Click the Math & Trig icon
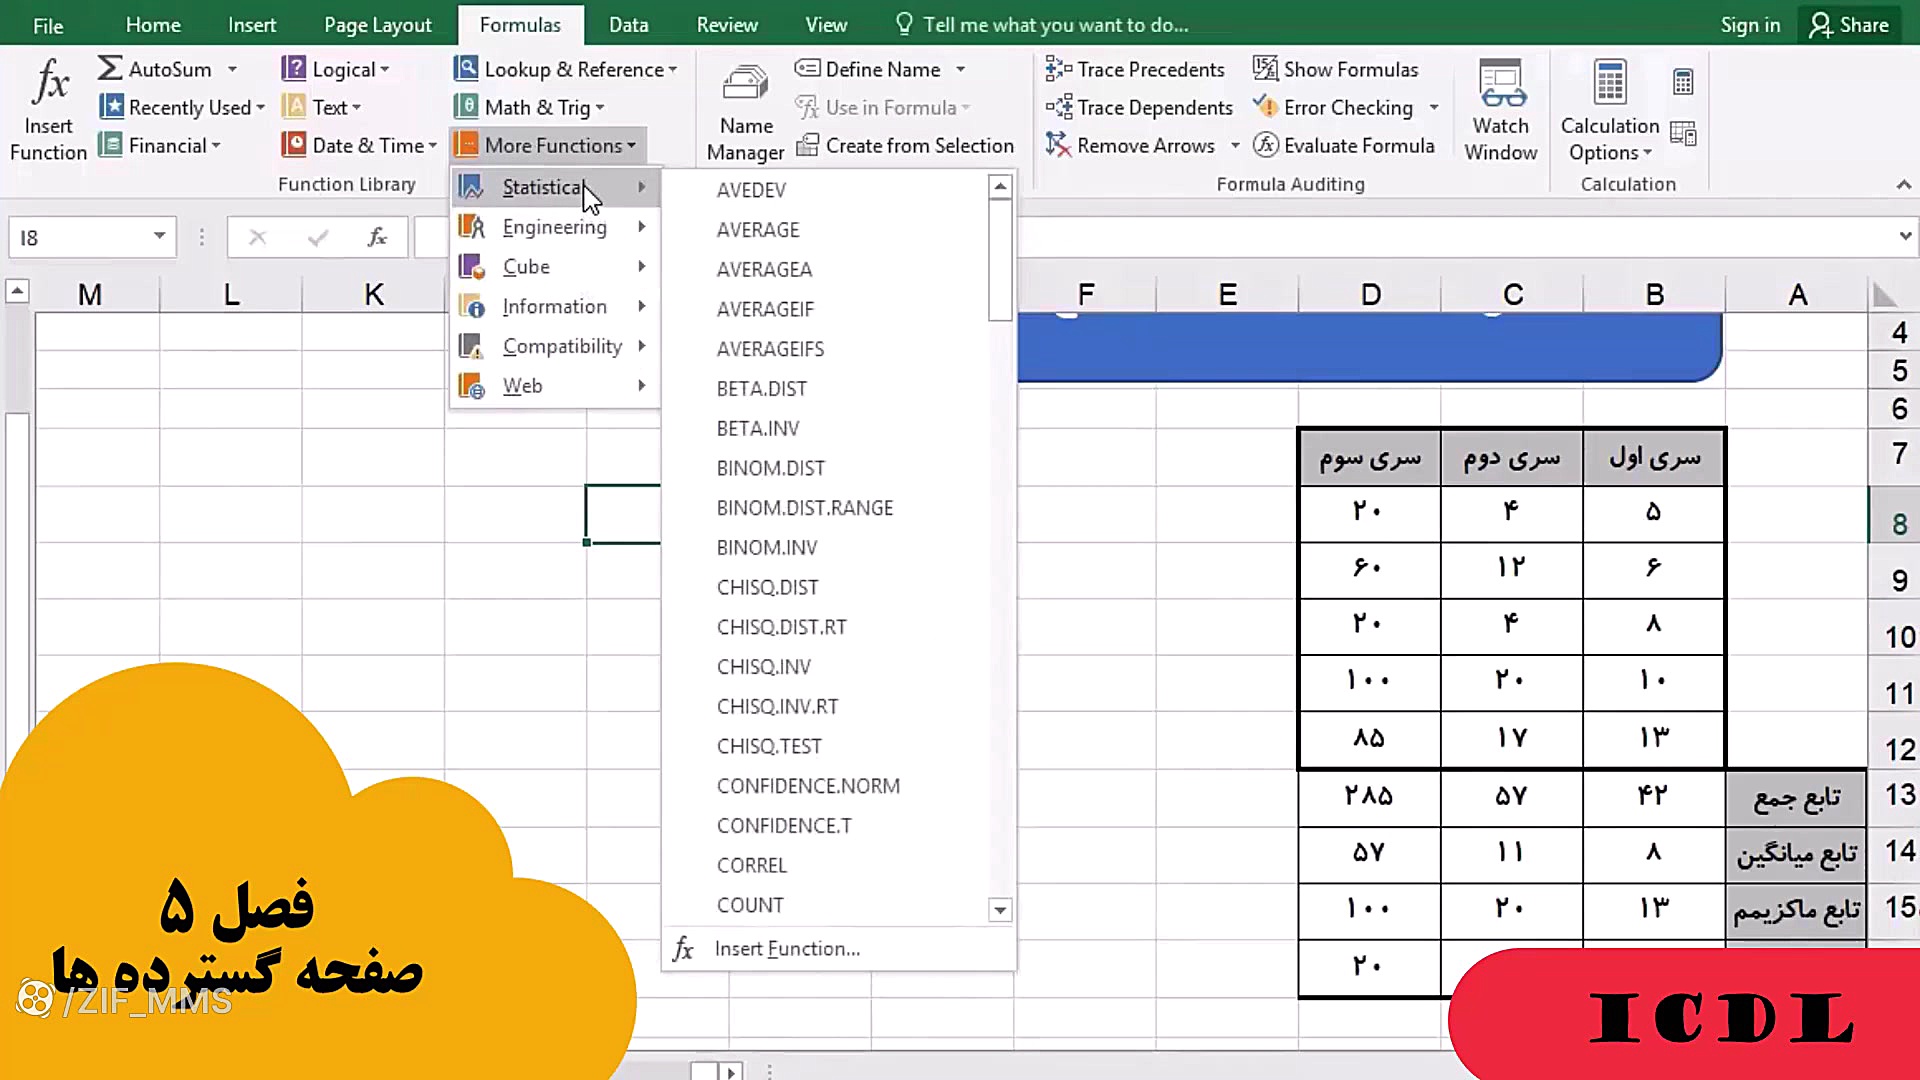The image size is (1920, 1080). point(465,106)
